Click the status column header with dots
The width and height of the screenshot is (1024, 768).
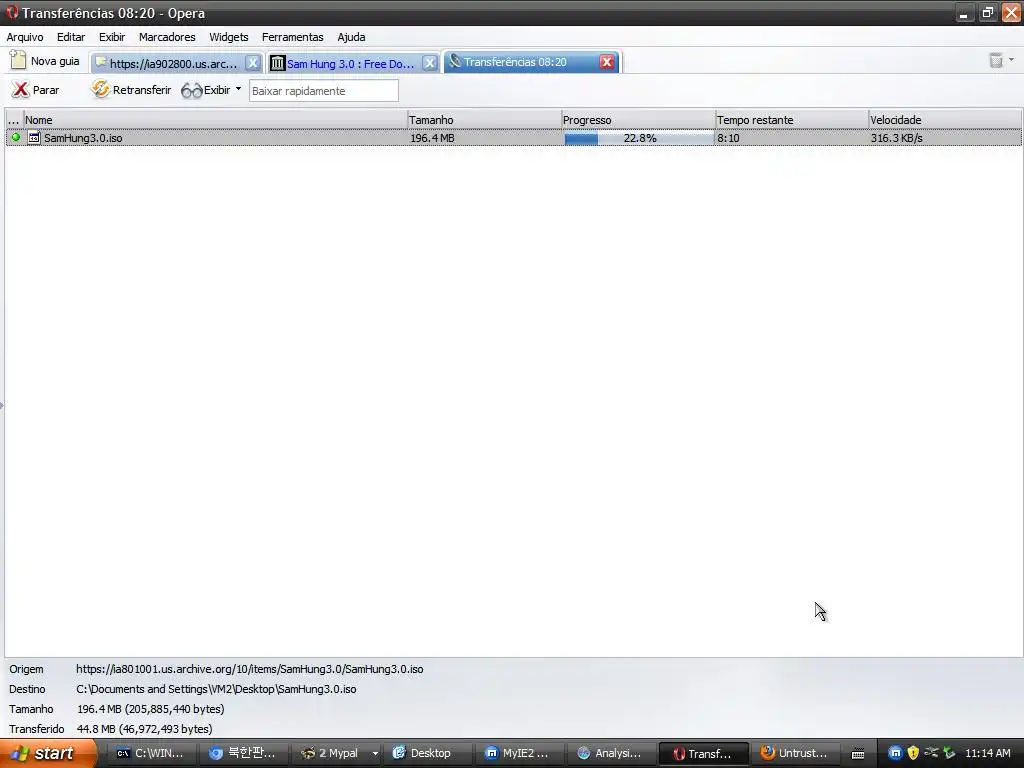click(x=14, y=120)
